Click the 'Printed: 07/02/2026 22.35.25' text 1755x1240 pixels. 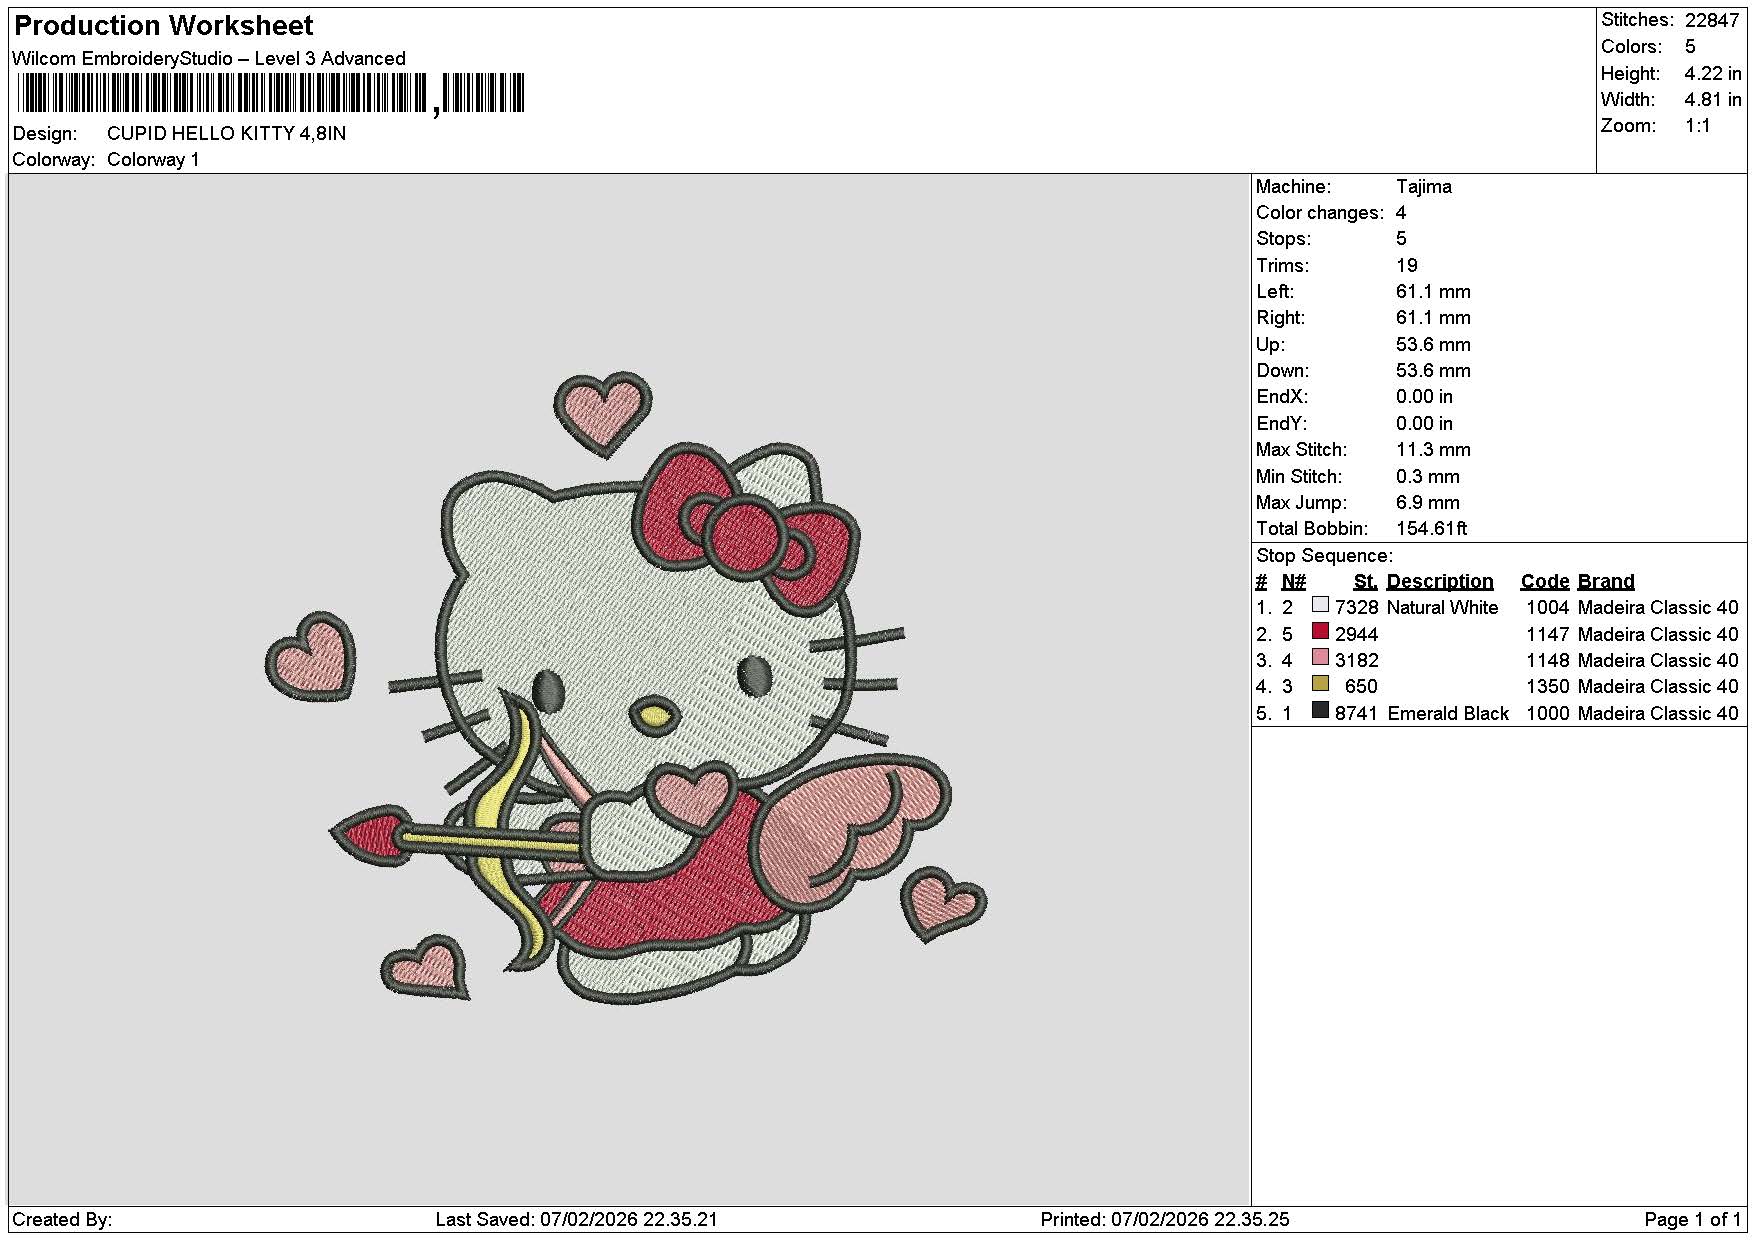tap(1165, 1220)
